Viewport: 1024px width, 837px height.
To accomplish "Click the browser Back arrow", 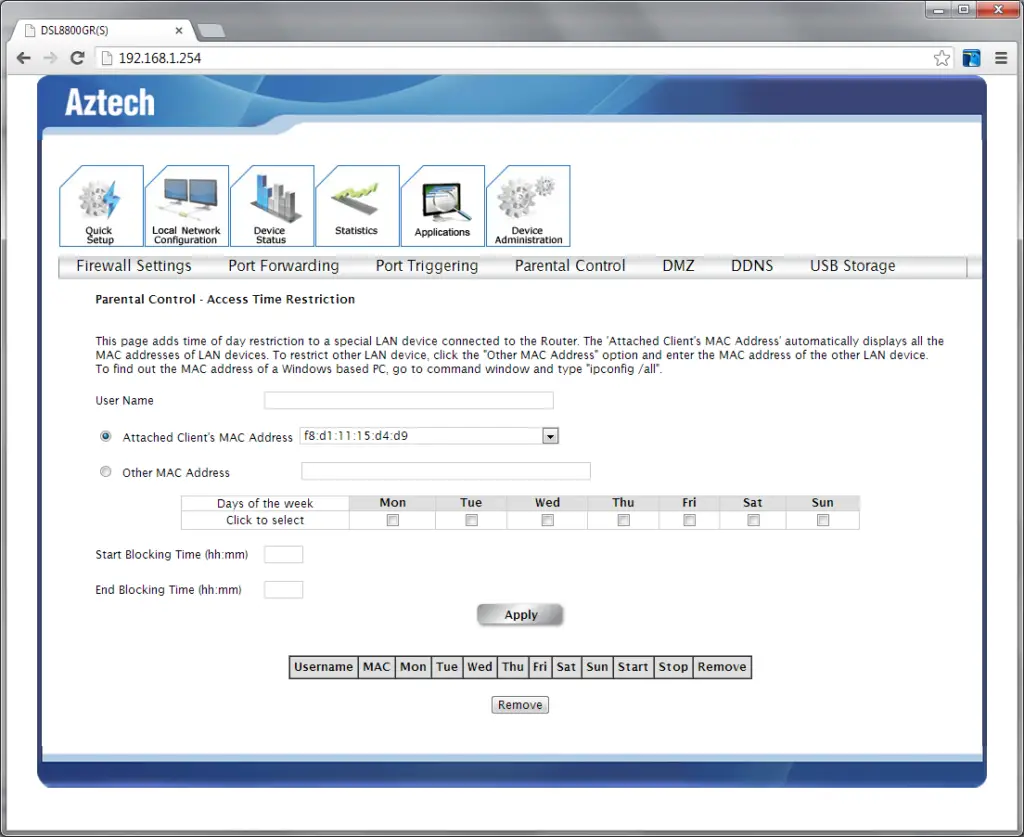I will [x=24, y=58].
